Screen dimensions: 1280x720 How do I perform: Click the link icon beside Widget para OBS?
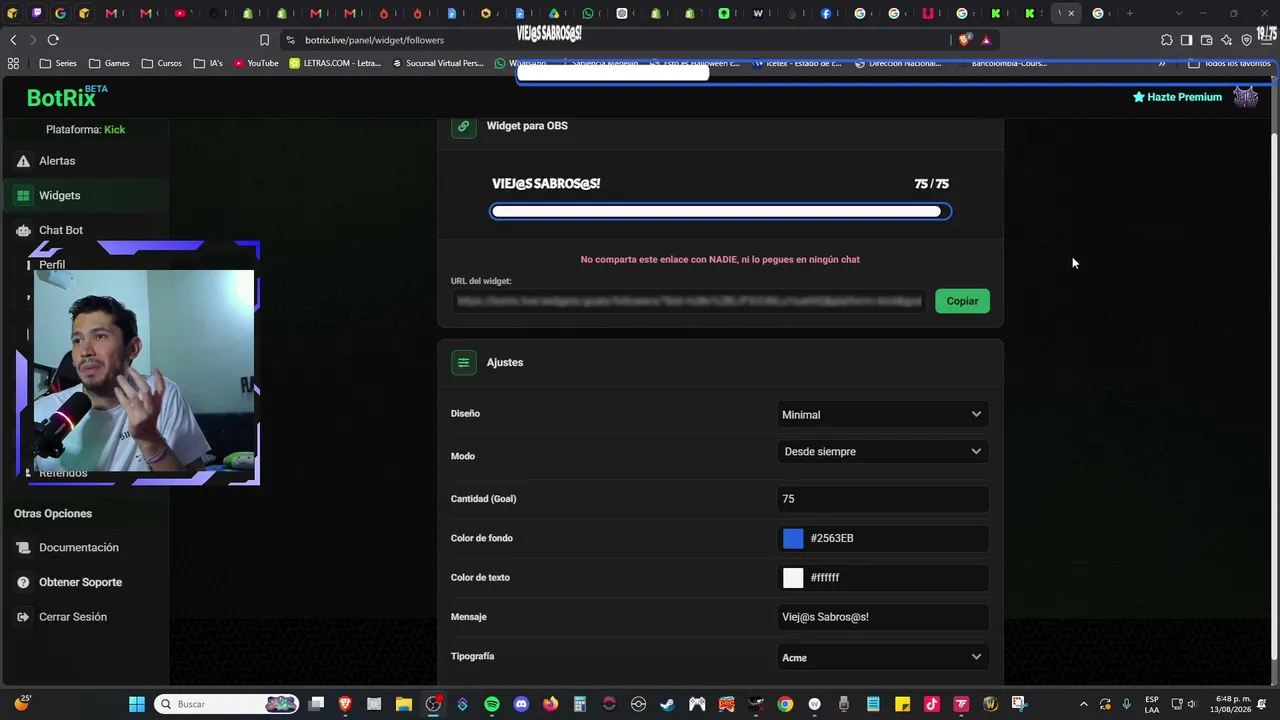(x=463, y=126)
